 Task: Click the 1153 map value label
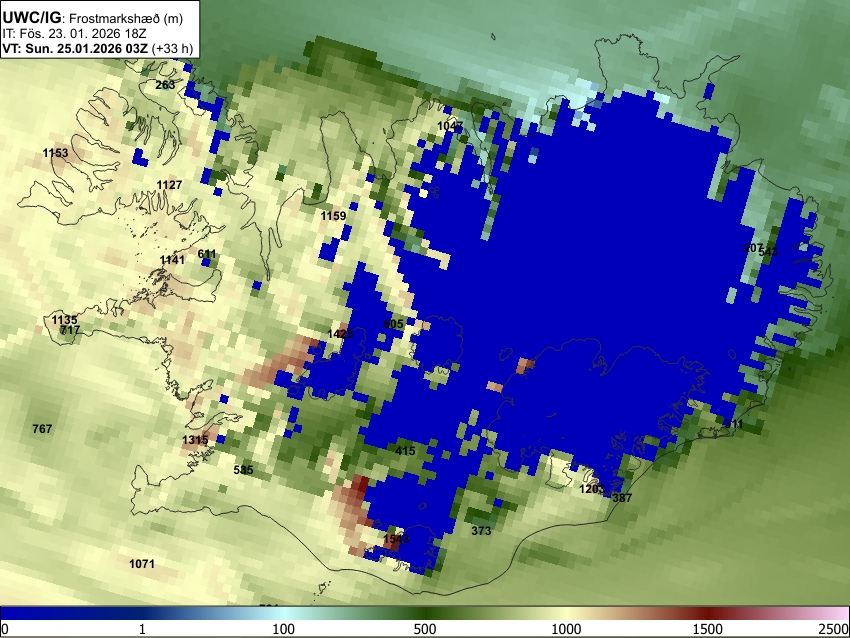[55, 153]
